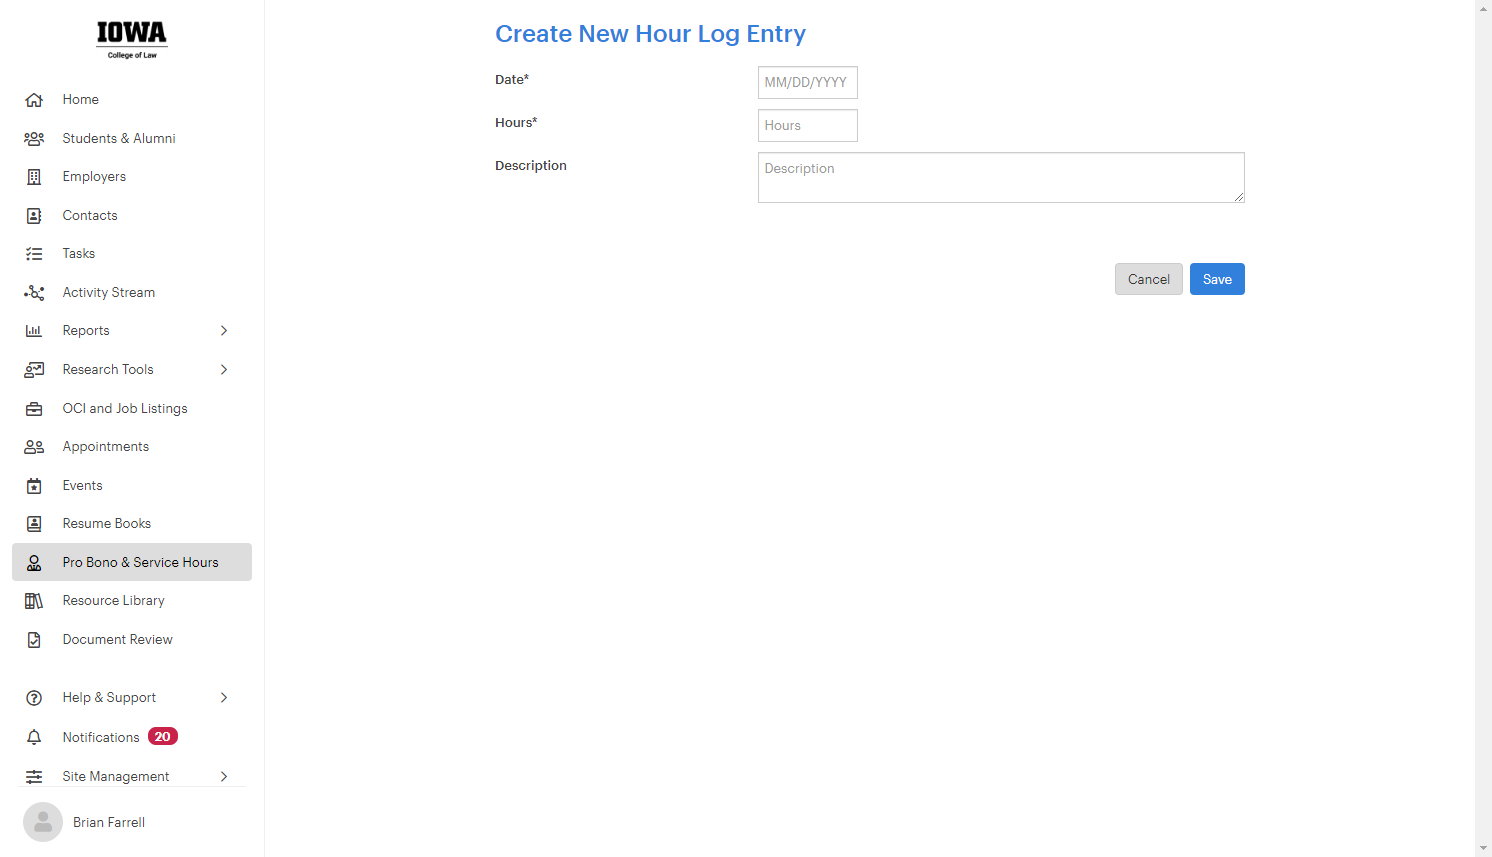The height and width of the screenshot is (857, 1492).
Task: Open Brian Farrell user profile
Action: (109, 822)
